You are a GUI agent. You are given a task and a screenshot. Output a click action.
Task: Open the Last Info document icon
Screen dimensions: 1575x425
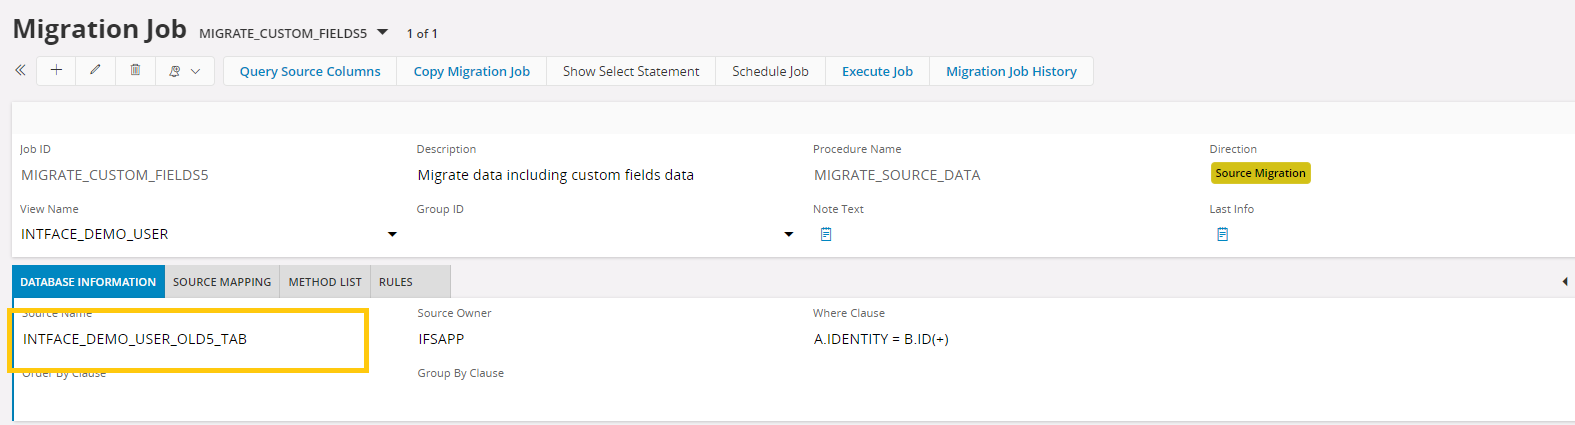coord(1222,234)
